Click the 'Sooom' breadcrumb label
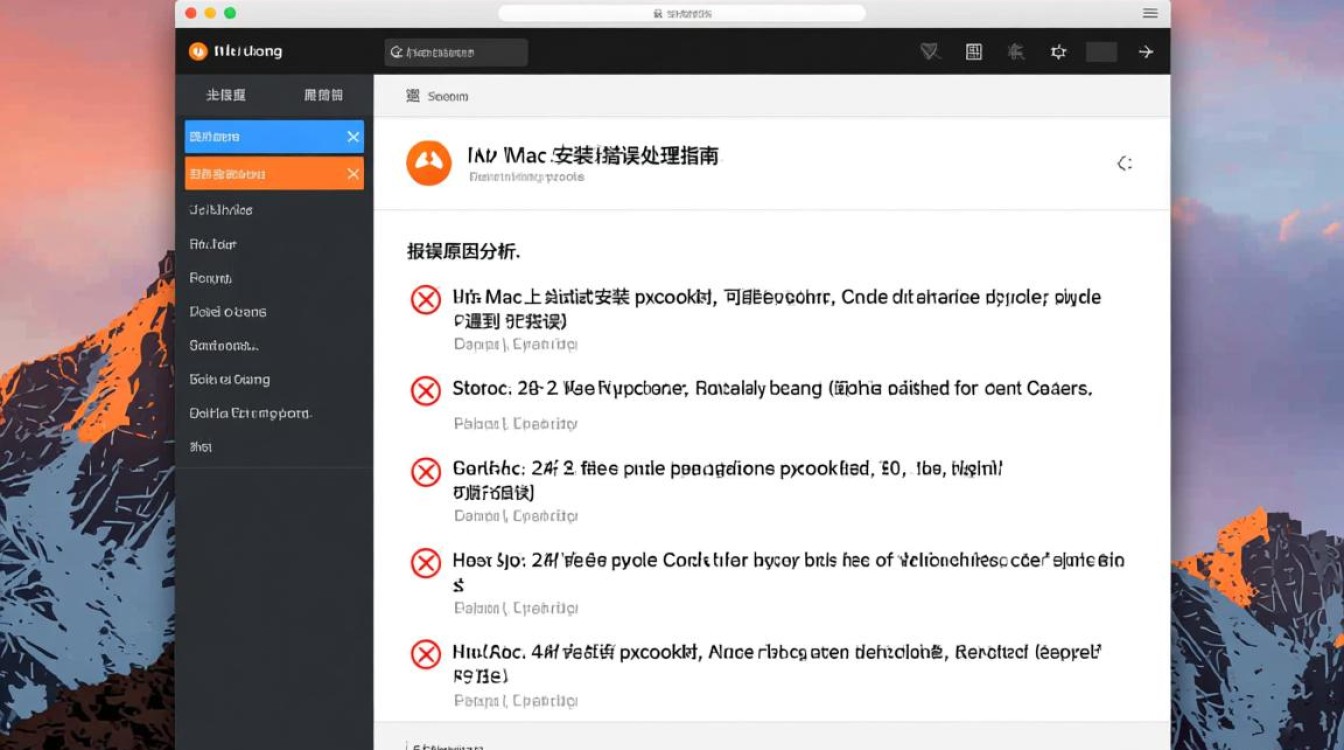 (x=448, y=97)
